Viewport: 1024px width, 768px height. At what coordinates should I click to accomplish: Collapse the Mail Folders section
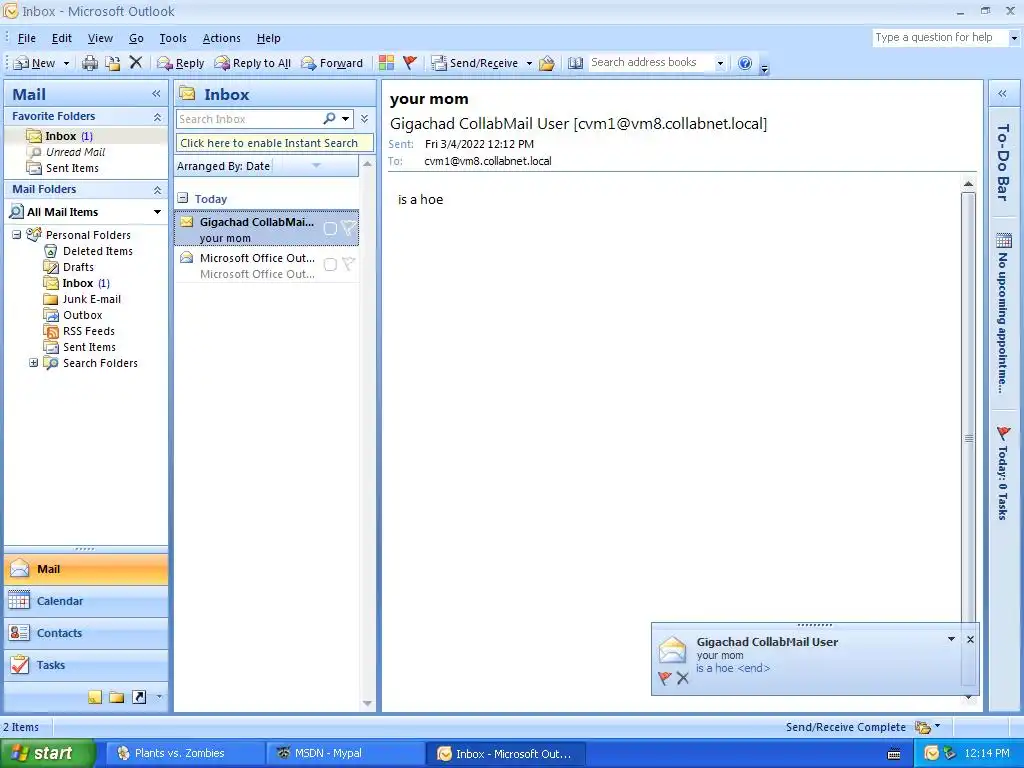157,190
